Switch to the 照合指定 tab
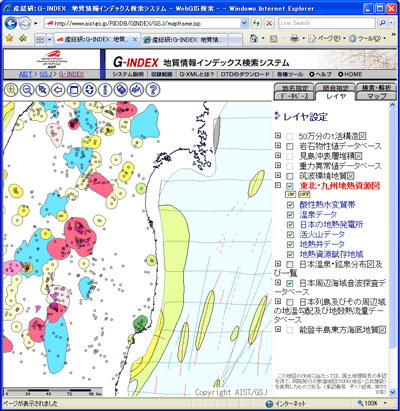This screenshot has width=400, height=411. (x=336, y=88)
